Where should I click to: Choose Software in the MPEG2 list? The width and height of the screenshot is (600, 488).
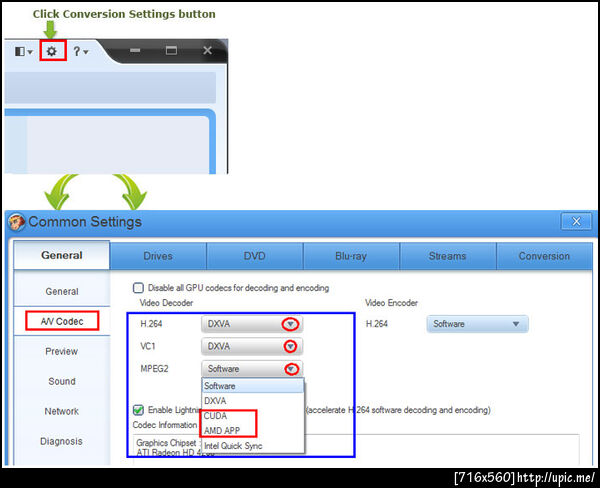[253, 386]
